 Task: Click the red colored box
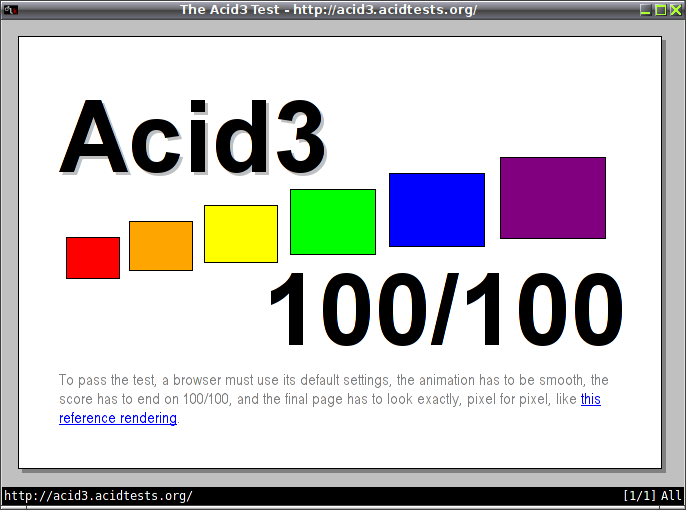(93, 258)
